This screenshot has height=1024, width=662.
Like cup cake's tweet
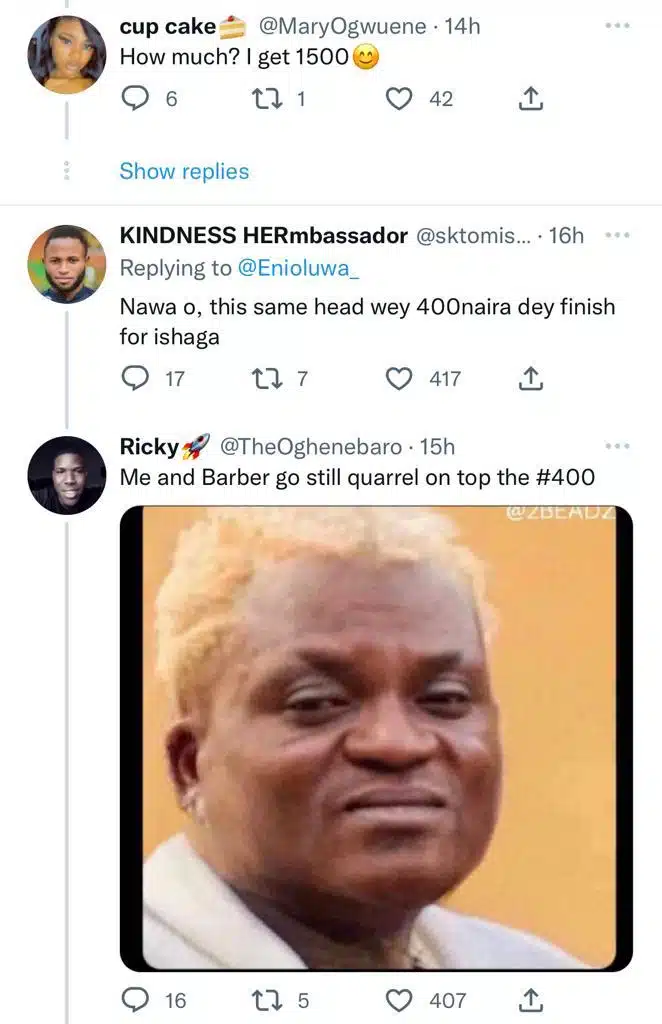[401, 98]
